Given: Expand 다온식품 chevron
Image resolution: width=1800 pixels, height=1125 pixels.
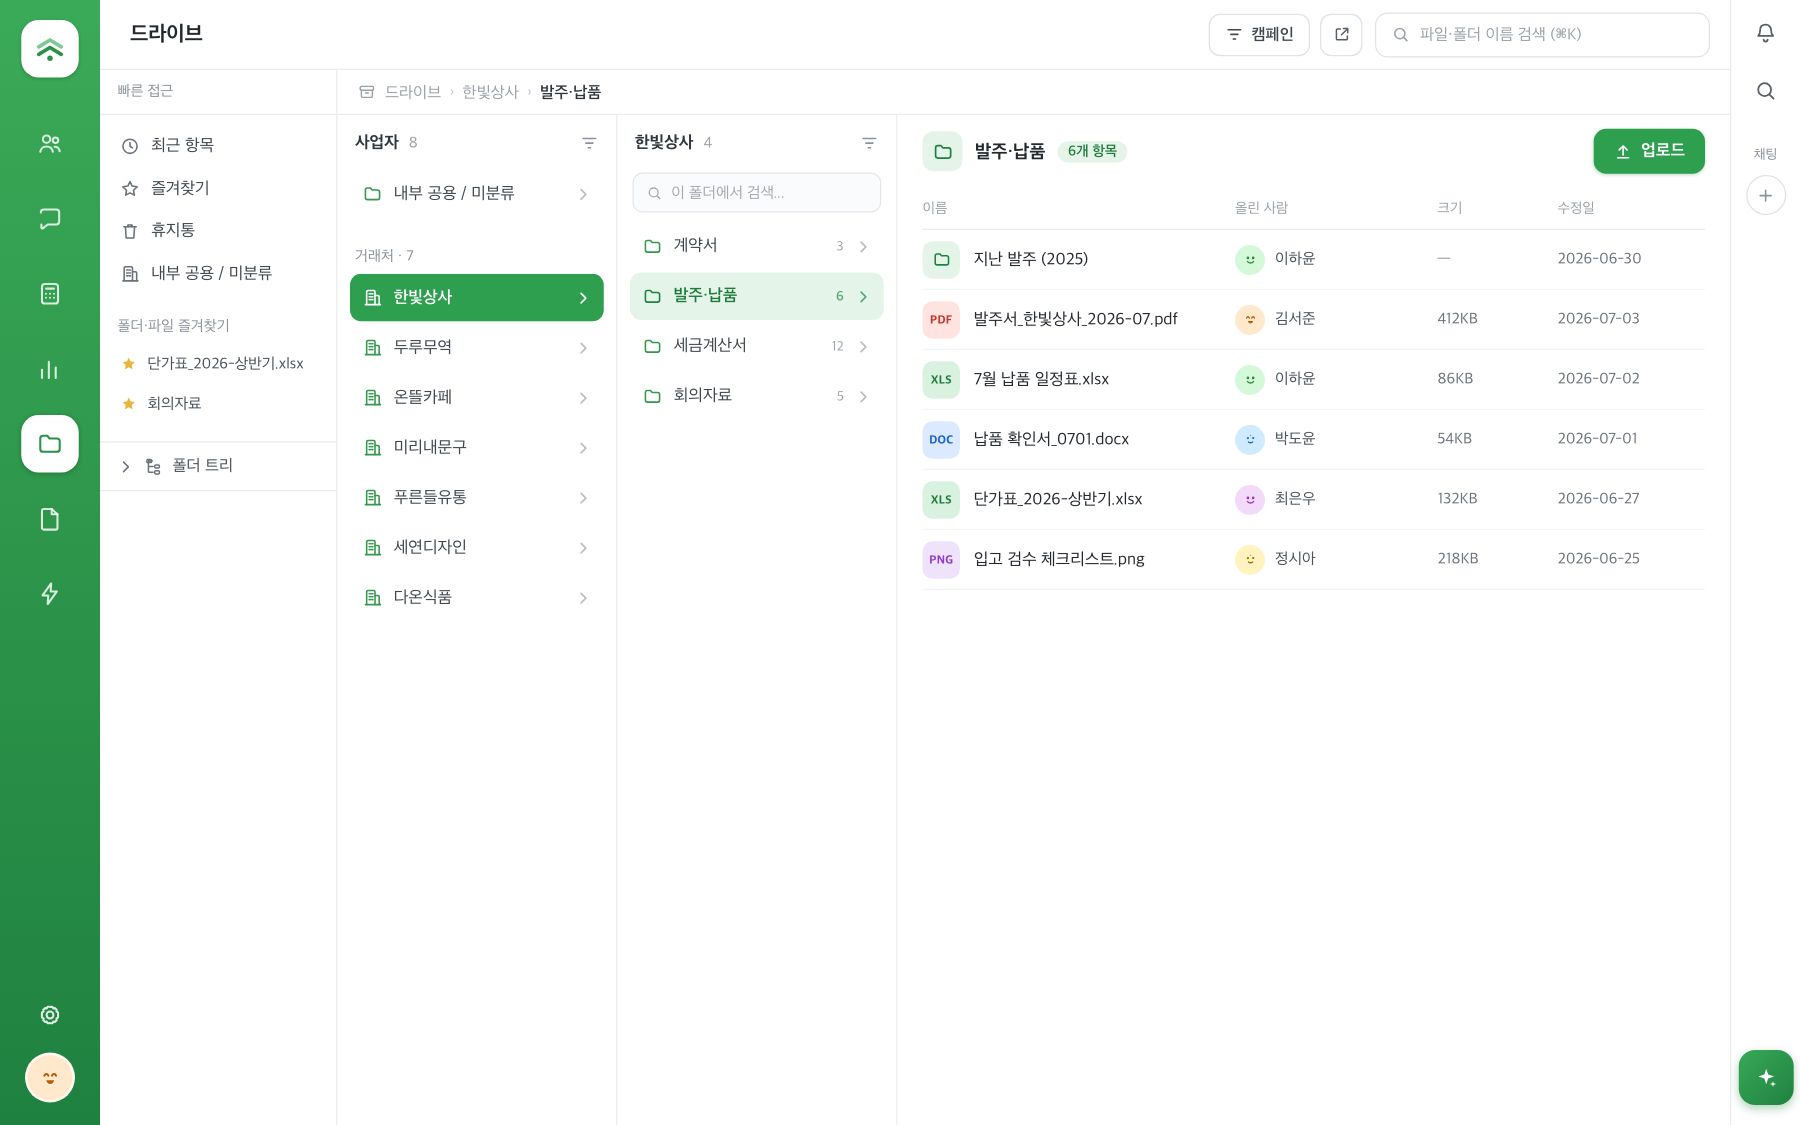Looking at the screenshot, I should (x=583, y=598).
